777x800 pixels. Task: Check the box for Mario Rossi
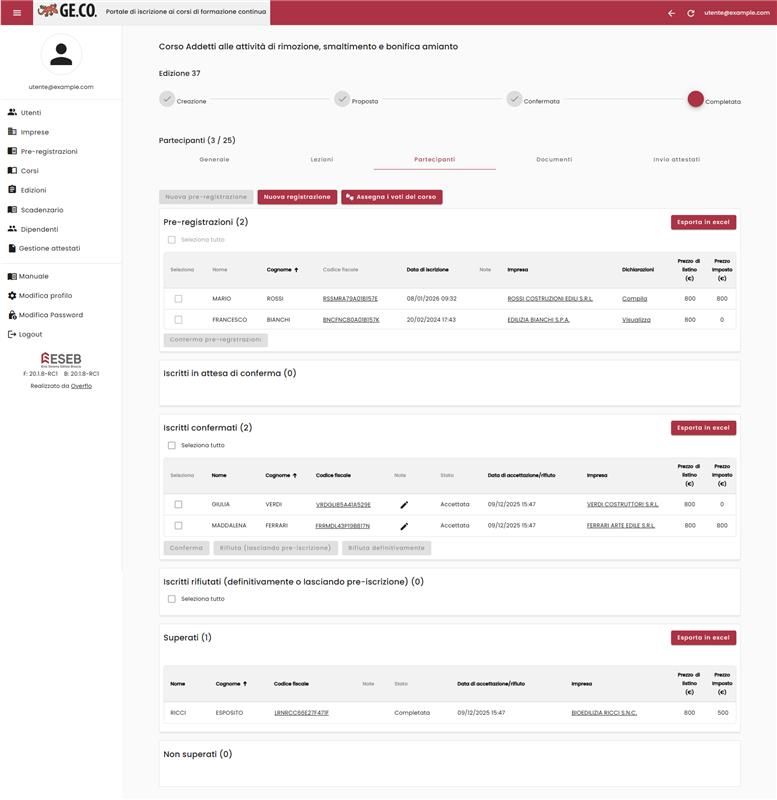[x=178, y=299]
